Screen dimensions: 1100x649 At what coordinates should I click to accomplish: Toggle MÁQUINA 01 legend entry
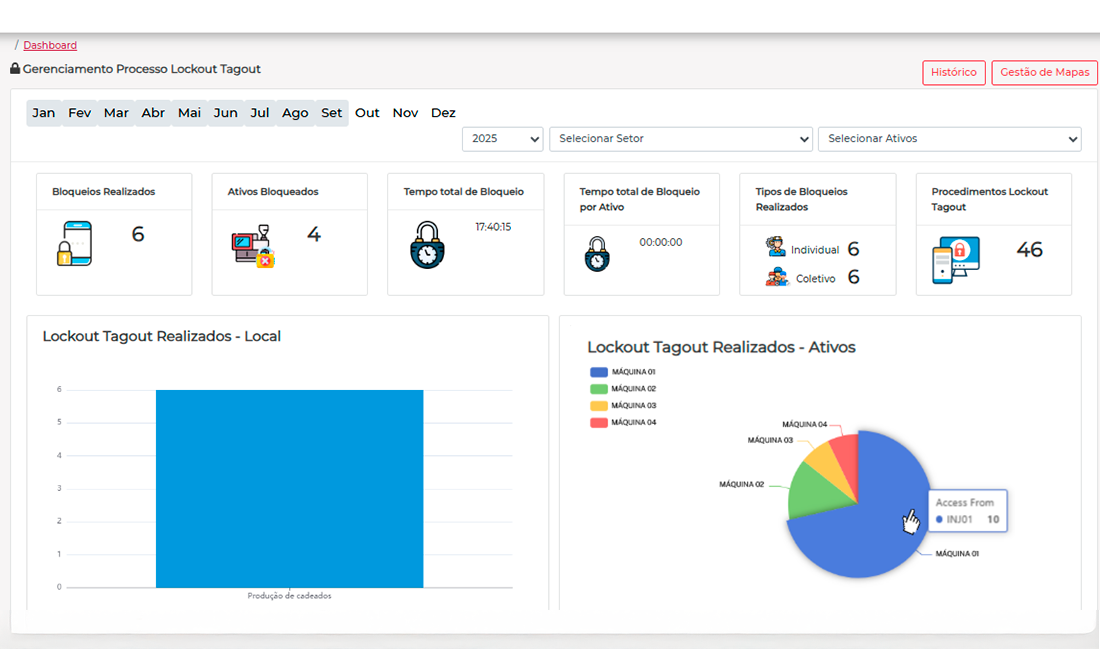(x=622, y=372)
